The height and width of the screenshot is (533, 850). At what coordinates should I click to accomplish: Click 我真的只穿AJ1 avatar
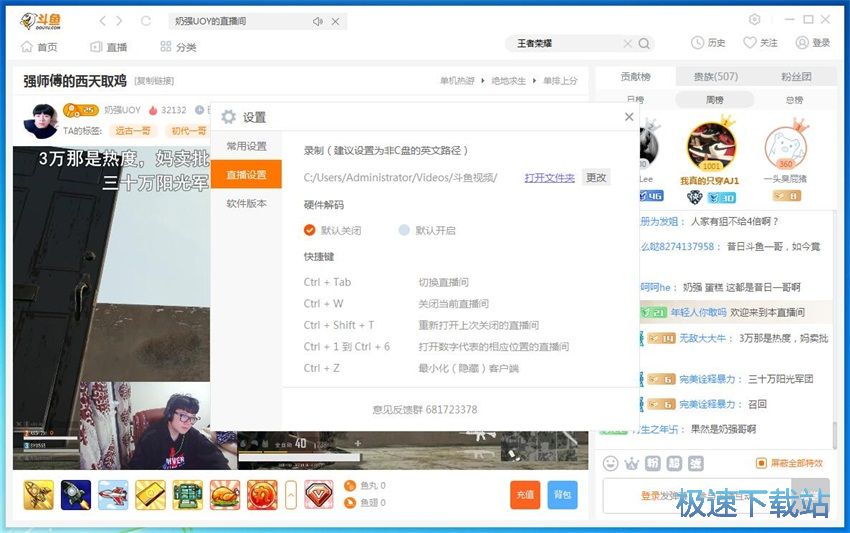click(x=710, y=145)
